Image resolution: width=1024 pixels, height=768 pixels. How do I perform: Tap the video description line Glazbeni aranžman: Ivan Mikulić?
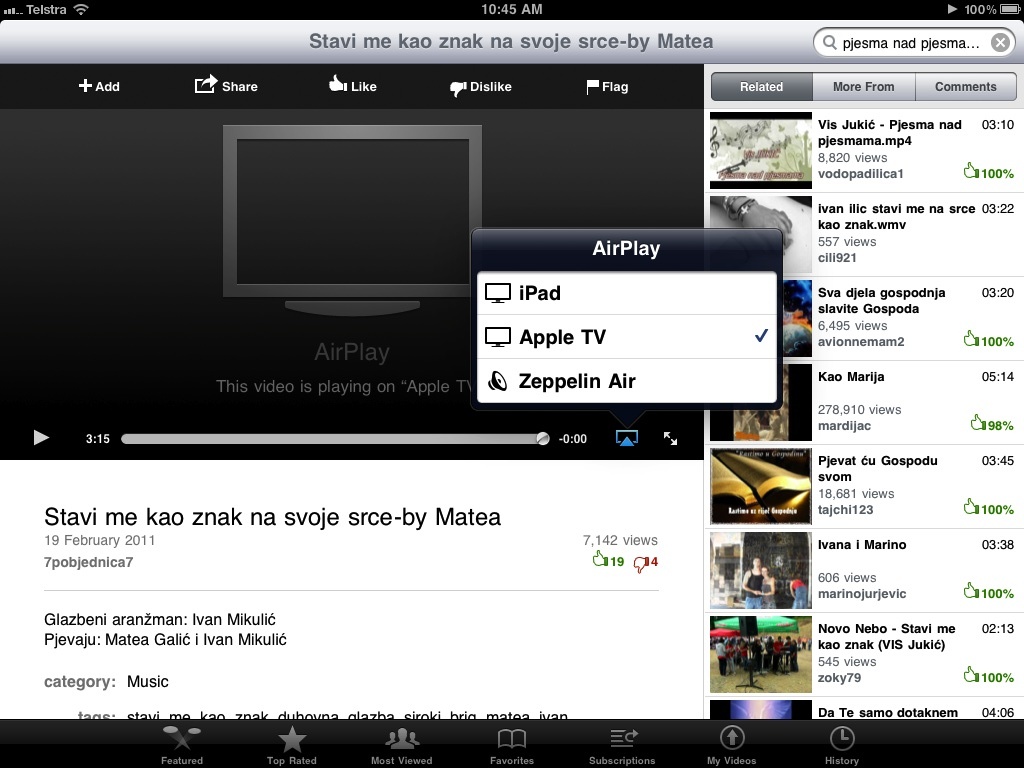point(160,619)
